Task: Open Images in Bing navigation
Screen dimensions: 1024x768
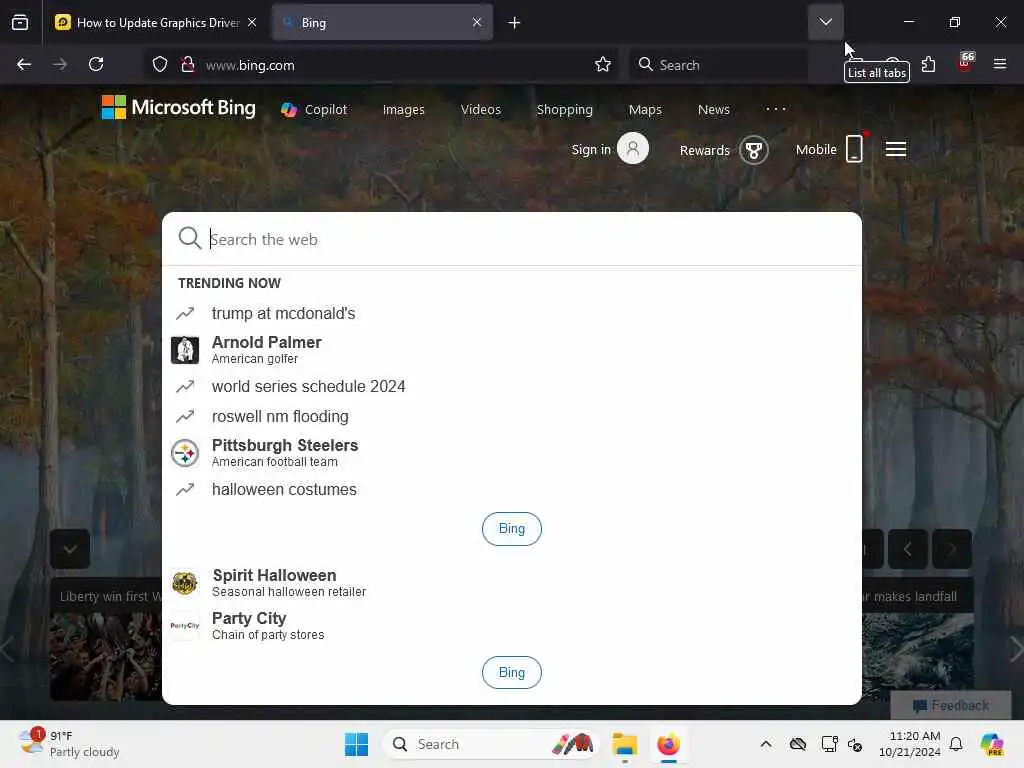Action: 404,110
